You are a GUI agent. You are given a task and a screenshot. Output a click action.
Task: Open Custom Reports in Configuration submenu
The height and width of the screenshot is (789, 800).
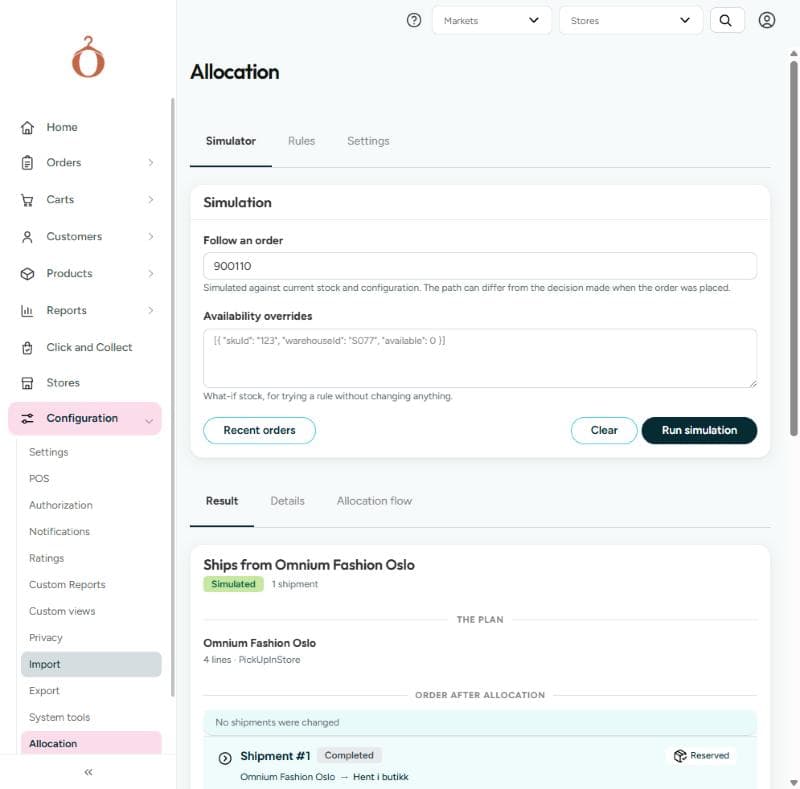[x=67, y=584]
